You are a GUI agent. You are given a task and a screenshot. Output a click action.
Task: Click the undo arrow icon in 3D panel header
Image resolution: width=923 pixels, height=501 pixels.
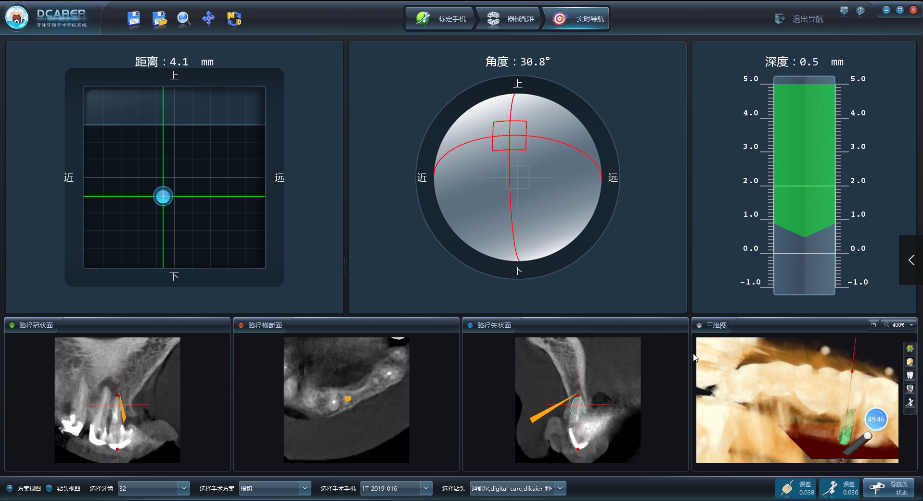point(874,325)
